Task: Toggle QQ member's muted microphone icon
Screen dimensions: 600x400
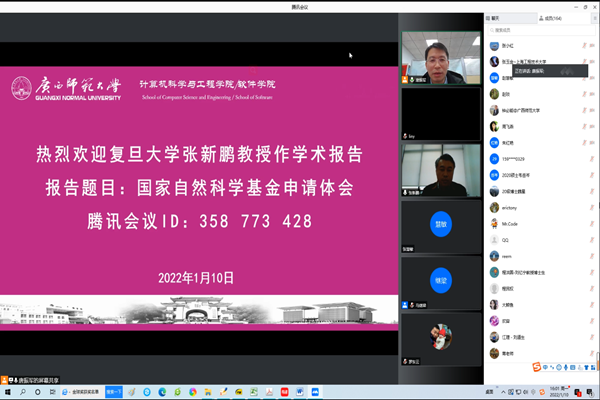Action: pyautogui.click(x=592, y=240)
